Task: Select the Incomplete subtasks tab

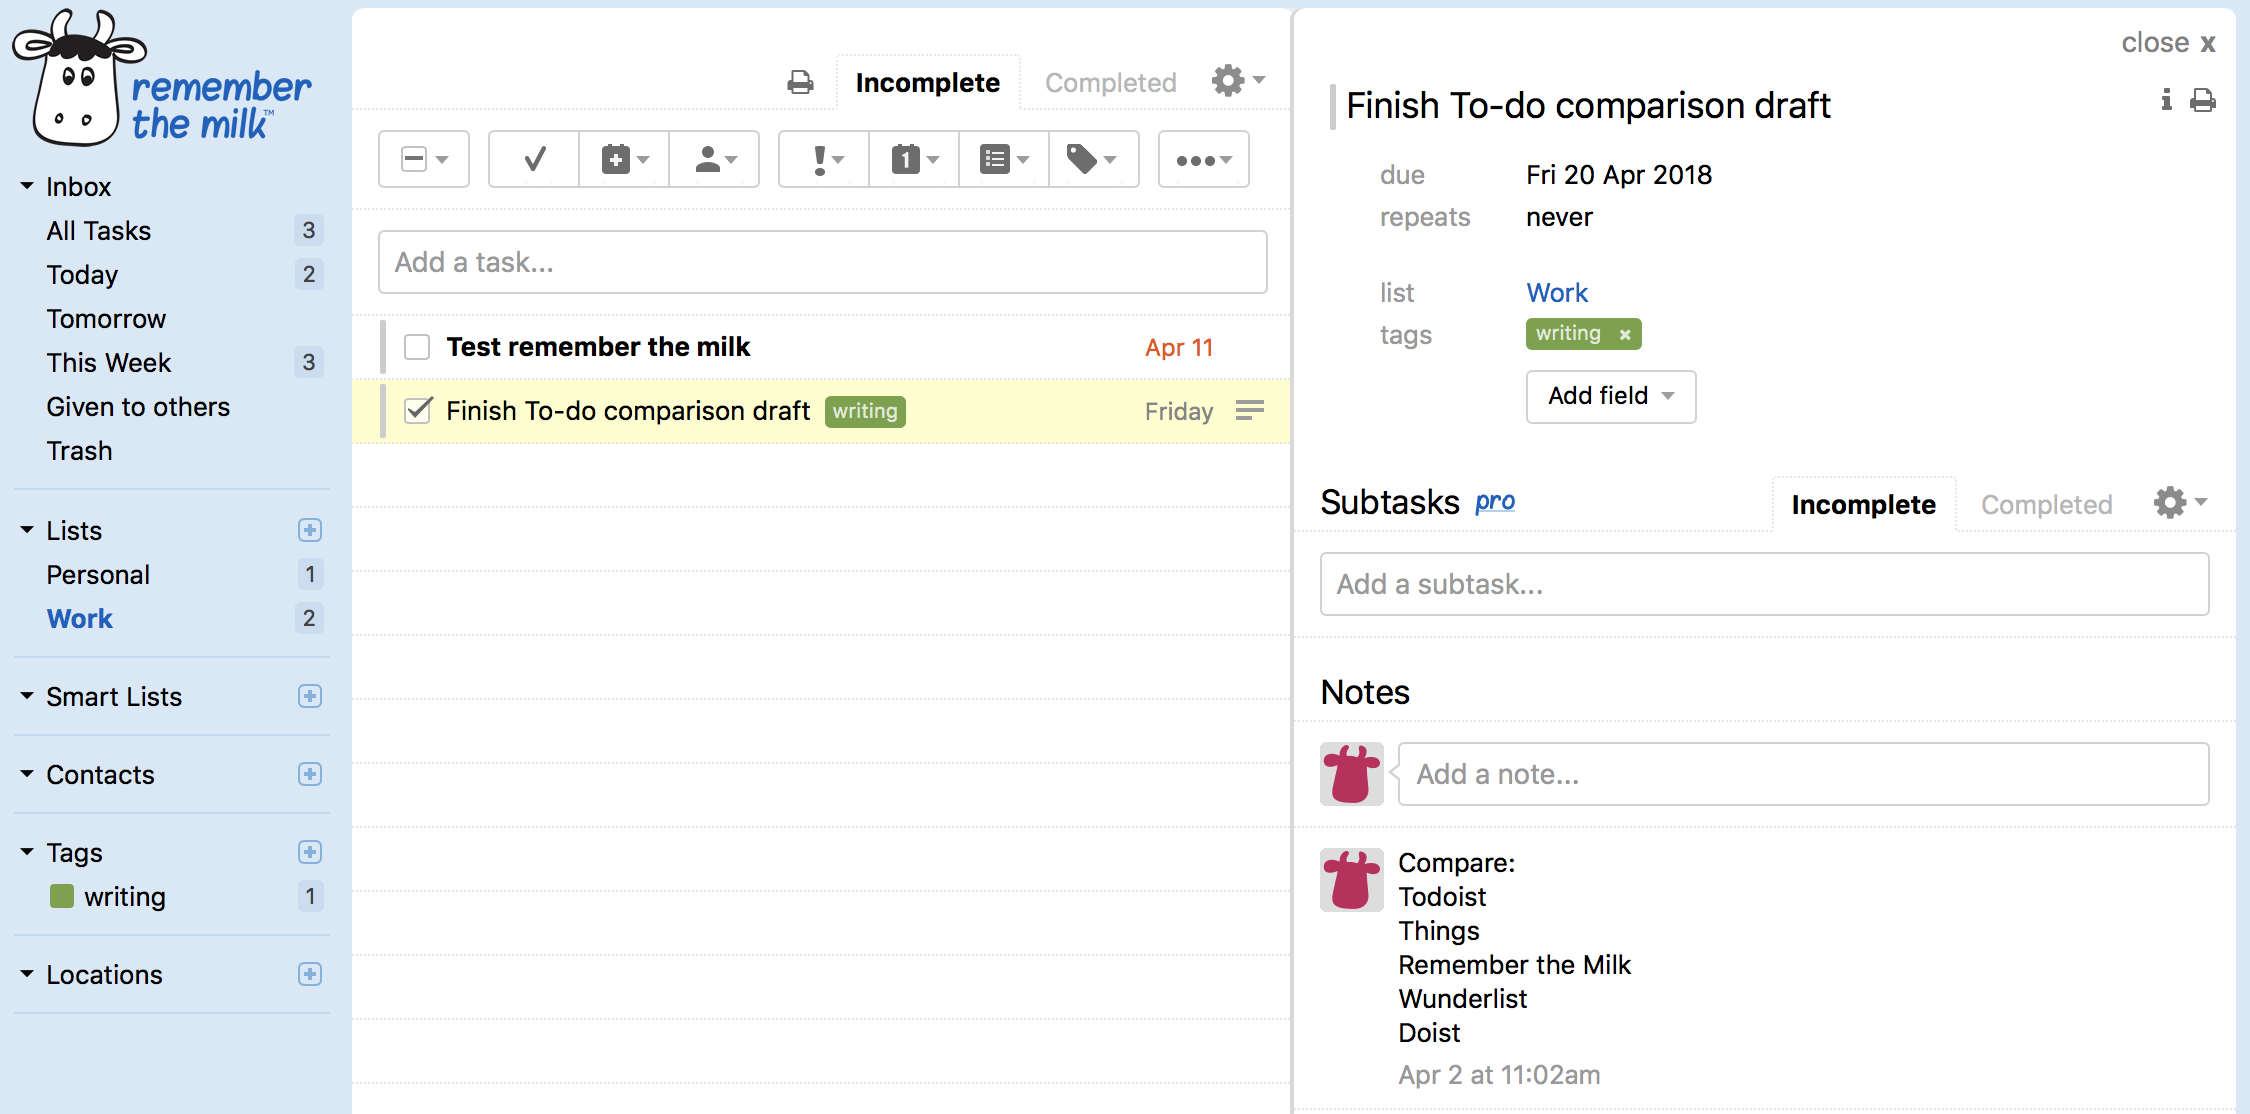Action: (1864, 505)
